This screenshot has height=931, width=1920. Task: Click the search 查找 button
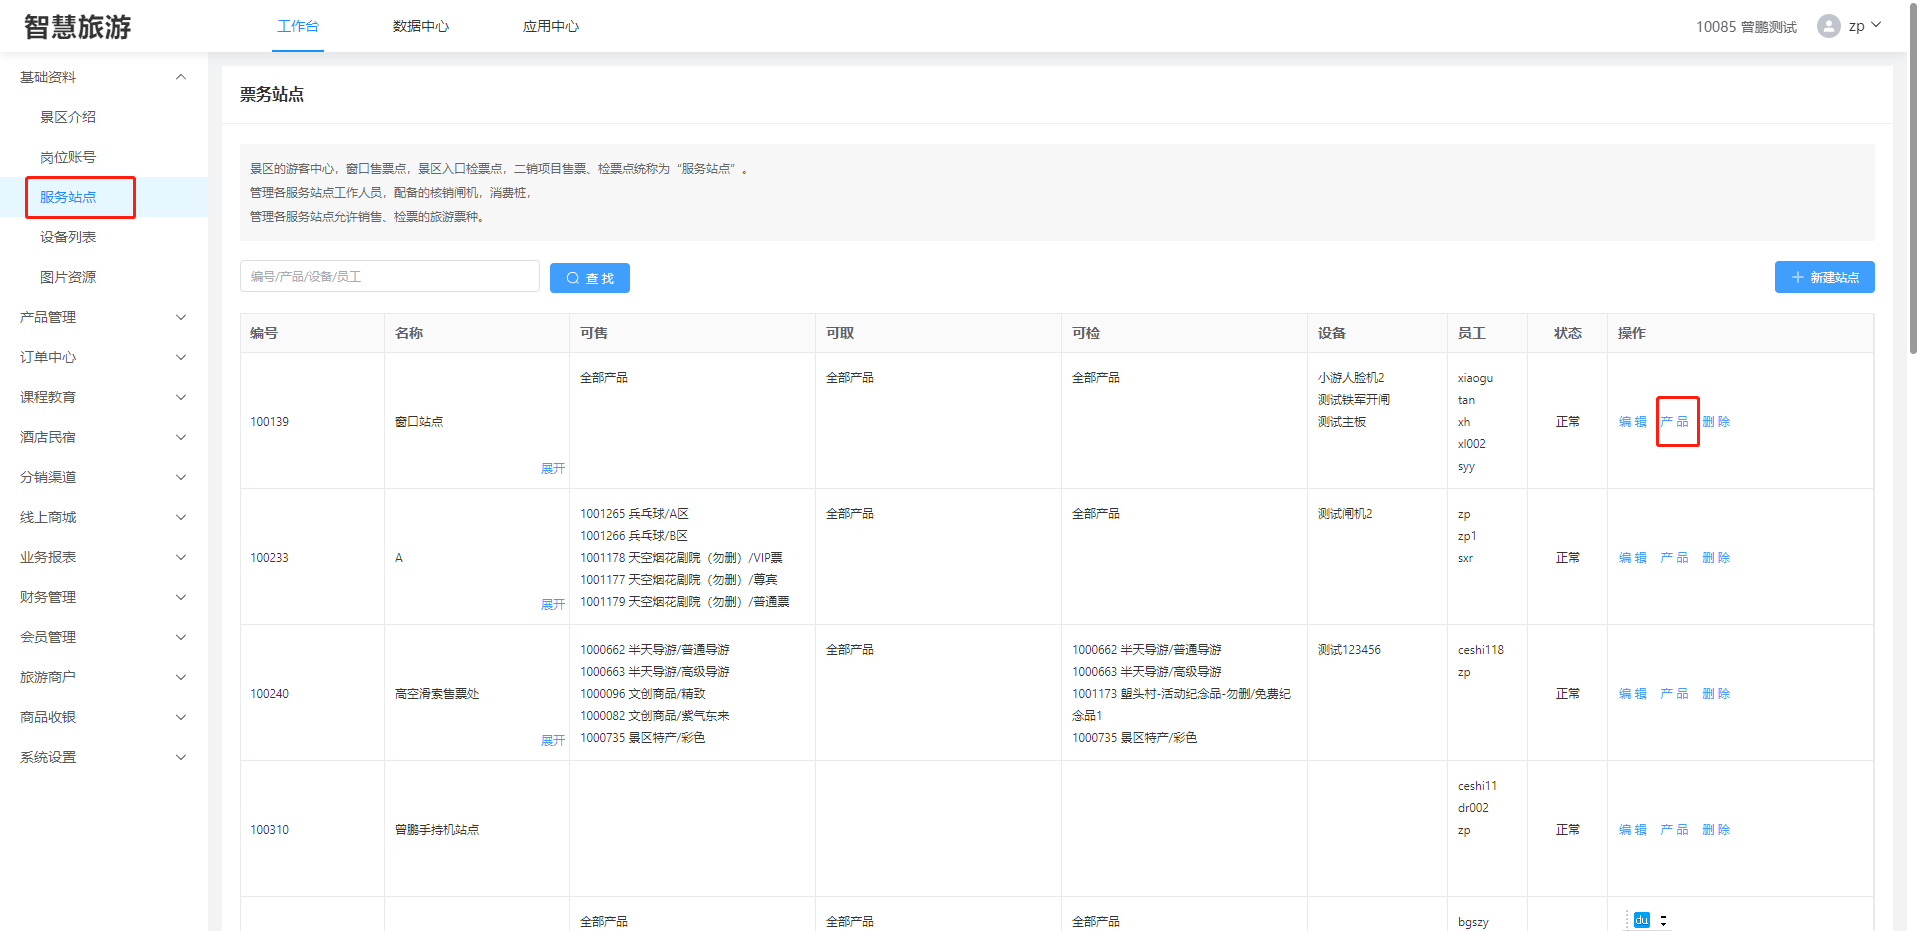590,278
